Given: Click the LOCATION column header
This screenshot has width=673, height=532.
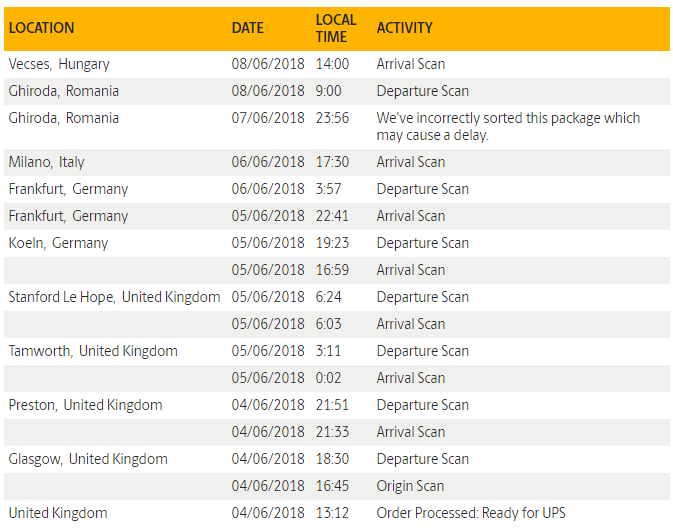Looking at the screenshot, I should coord(41,28).
